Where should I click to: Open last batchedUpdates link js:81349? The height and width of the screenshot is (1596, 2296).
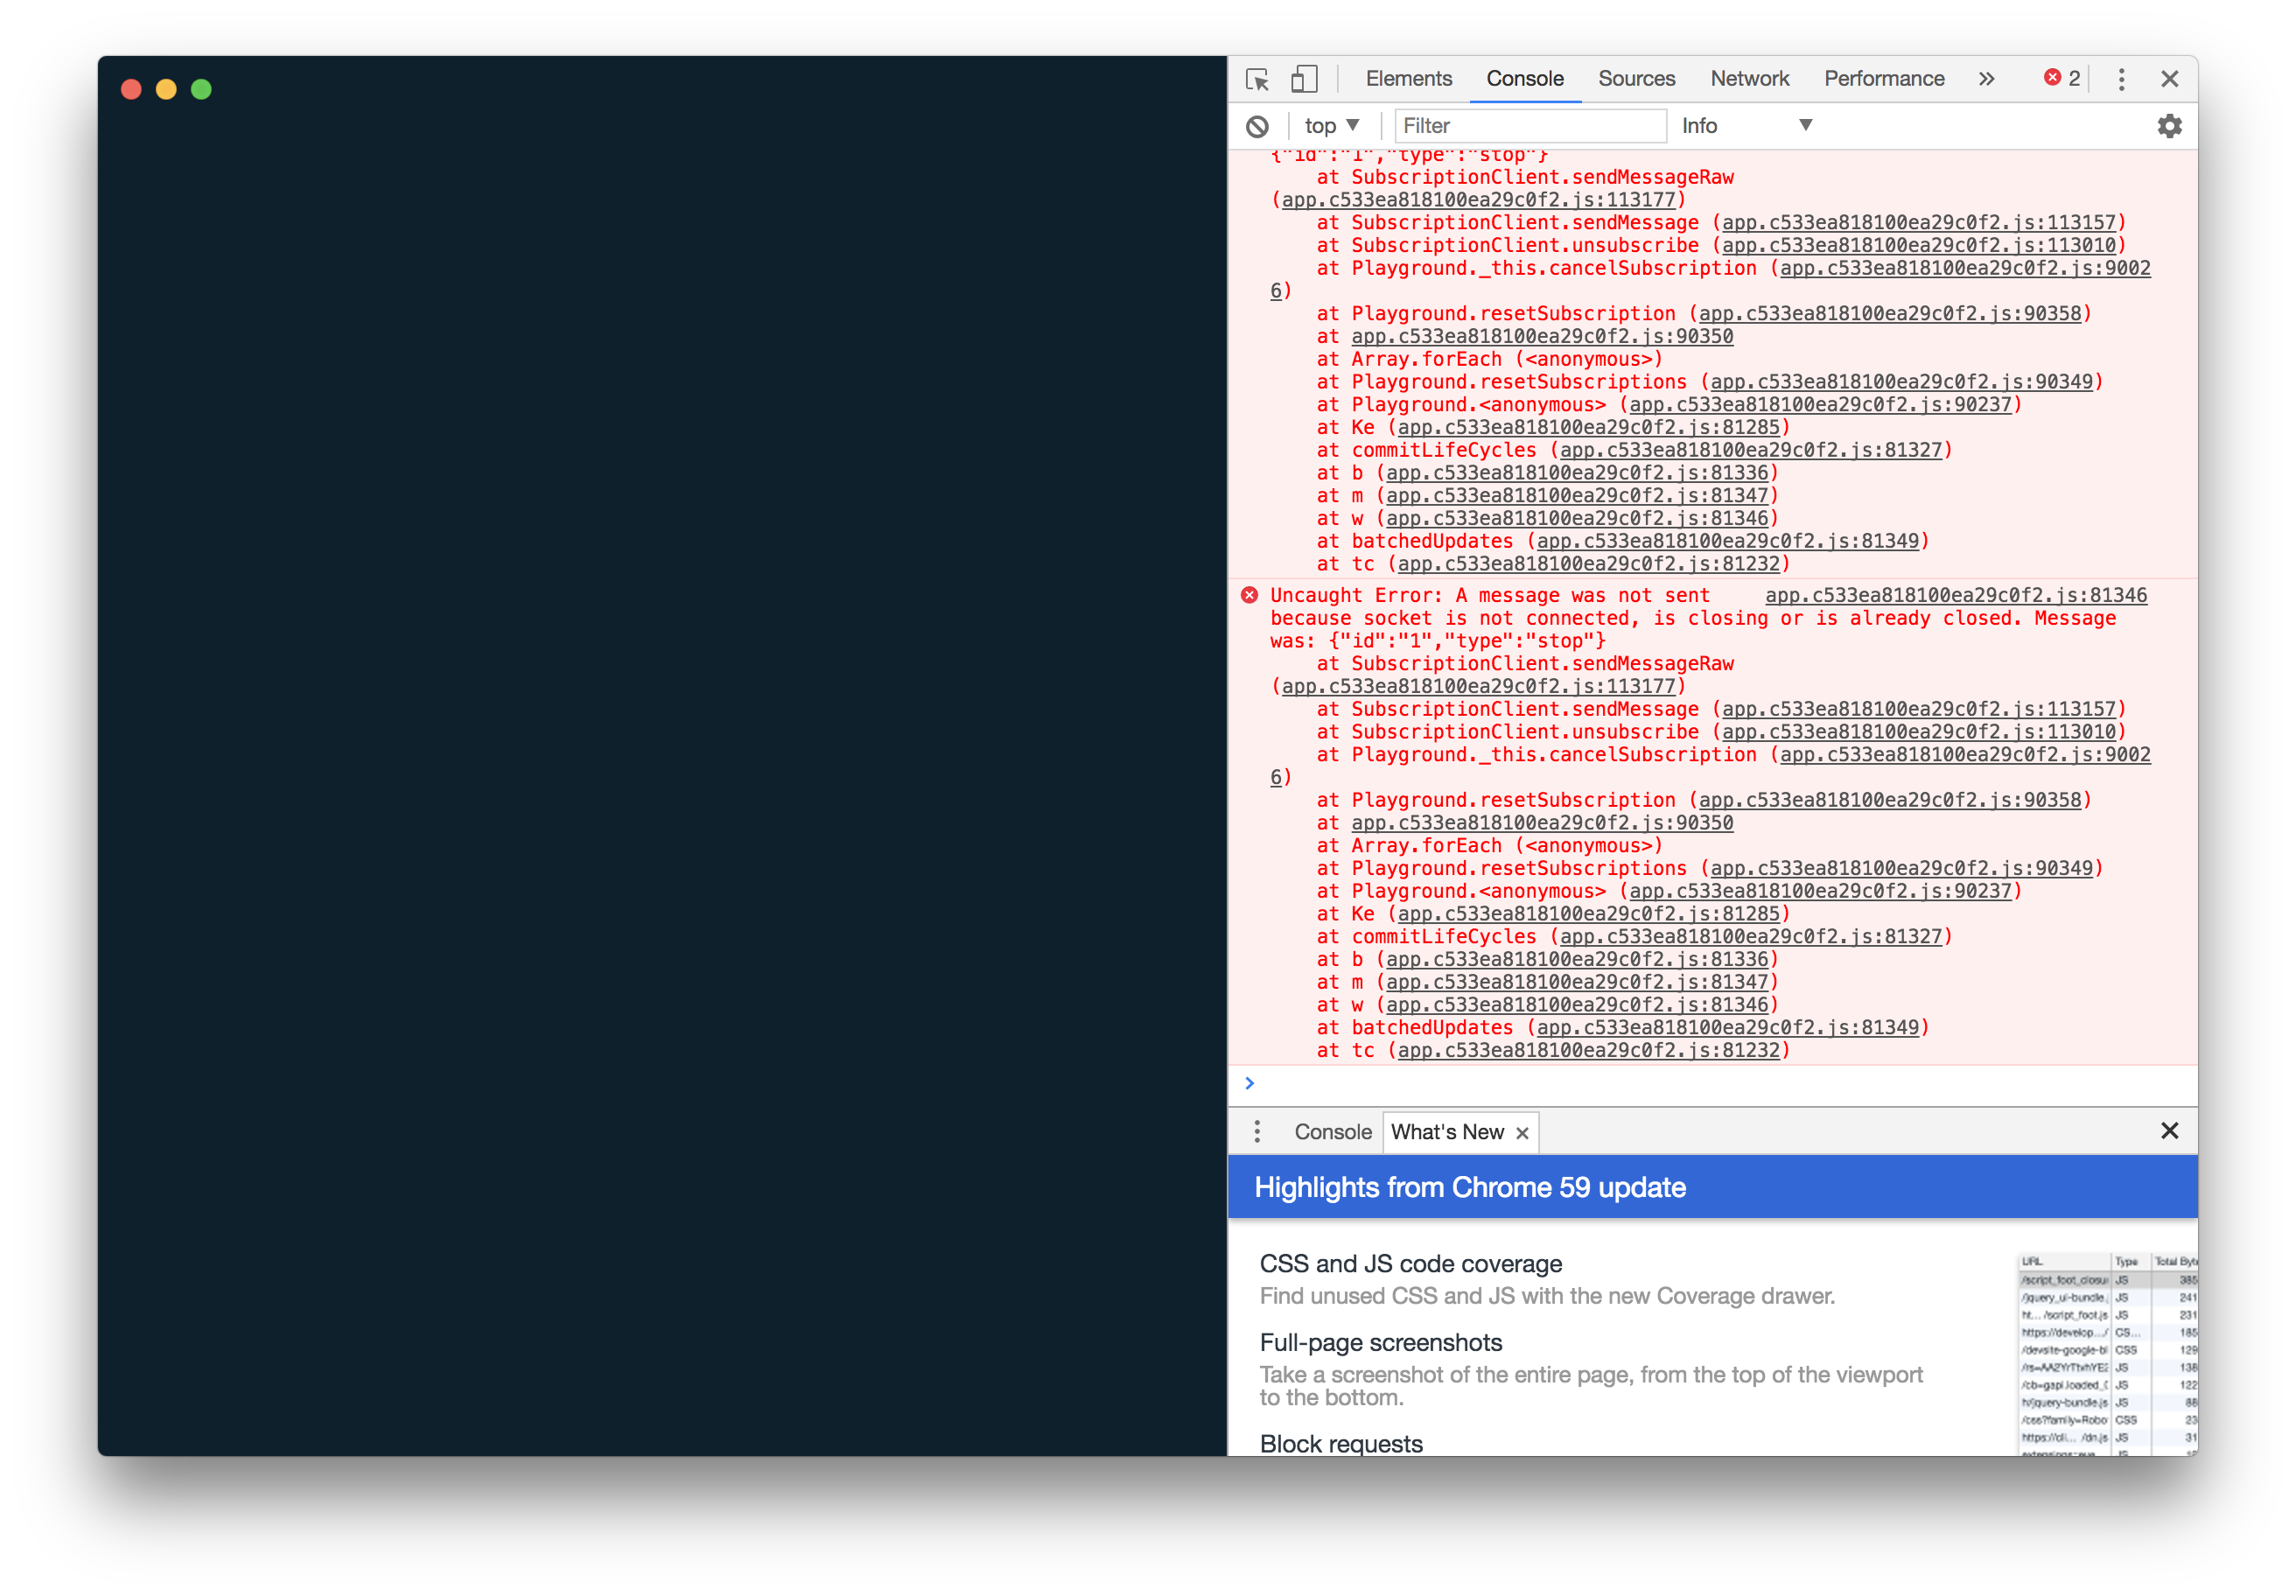coord(1727,1028)
